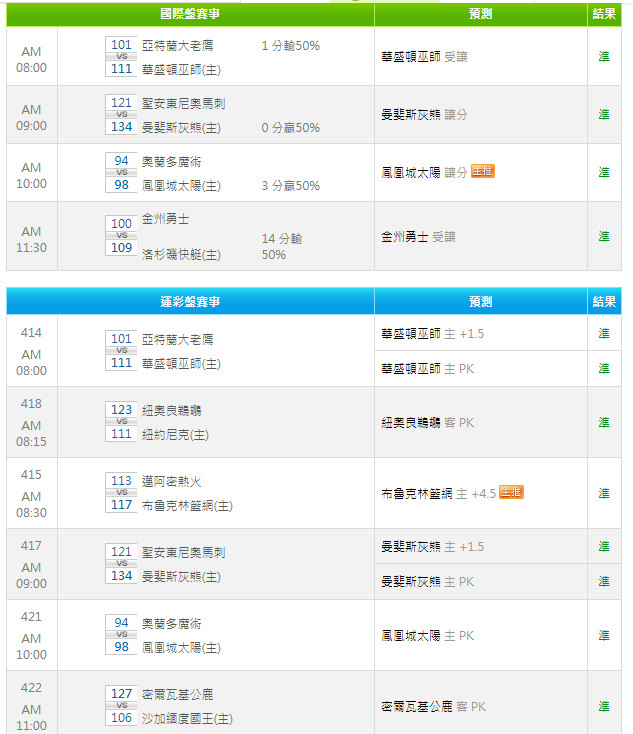This screenshot has width=633, height=734.
Task: Select prediction 紐奧良鵜鶘 客 PK
Action: (x=427, y=423)
